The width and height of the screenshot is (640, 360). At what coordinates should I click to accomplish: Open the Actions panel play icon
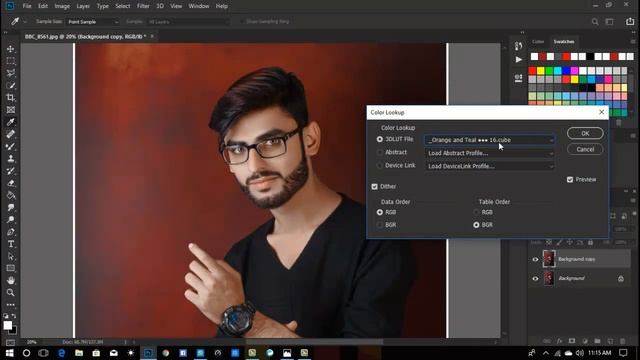pyautogui.click(x=518, y=60)
